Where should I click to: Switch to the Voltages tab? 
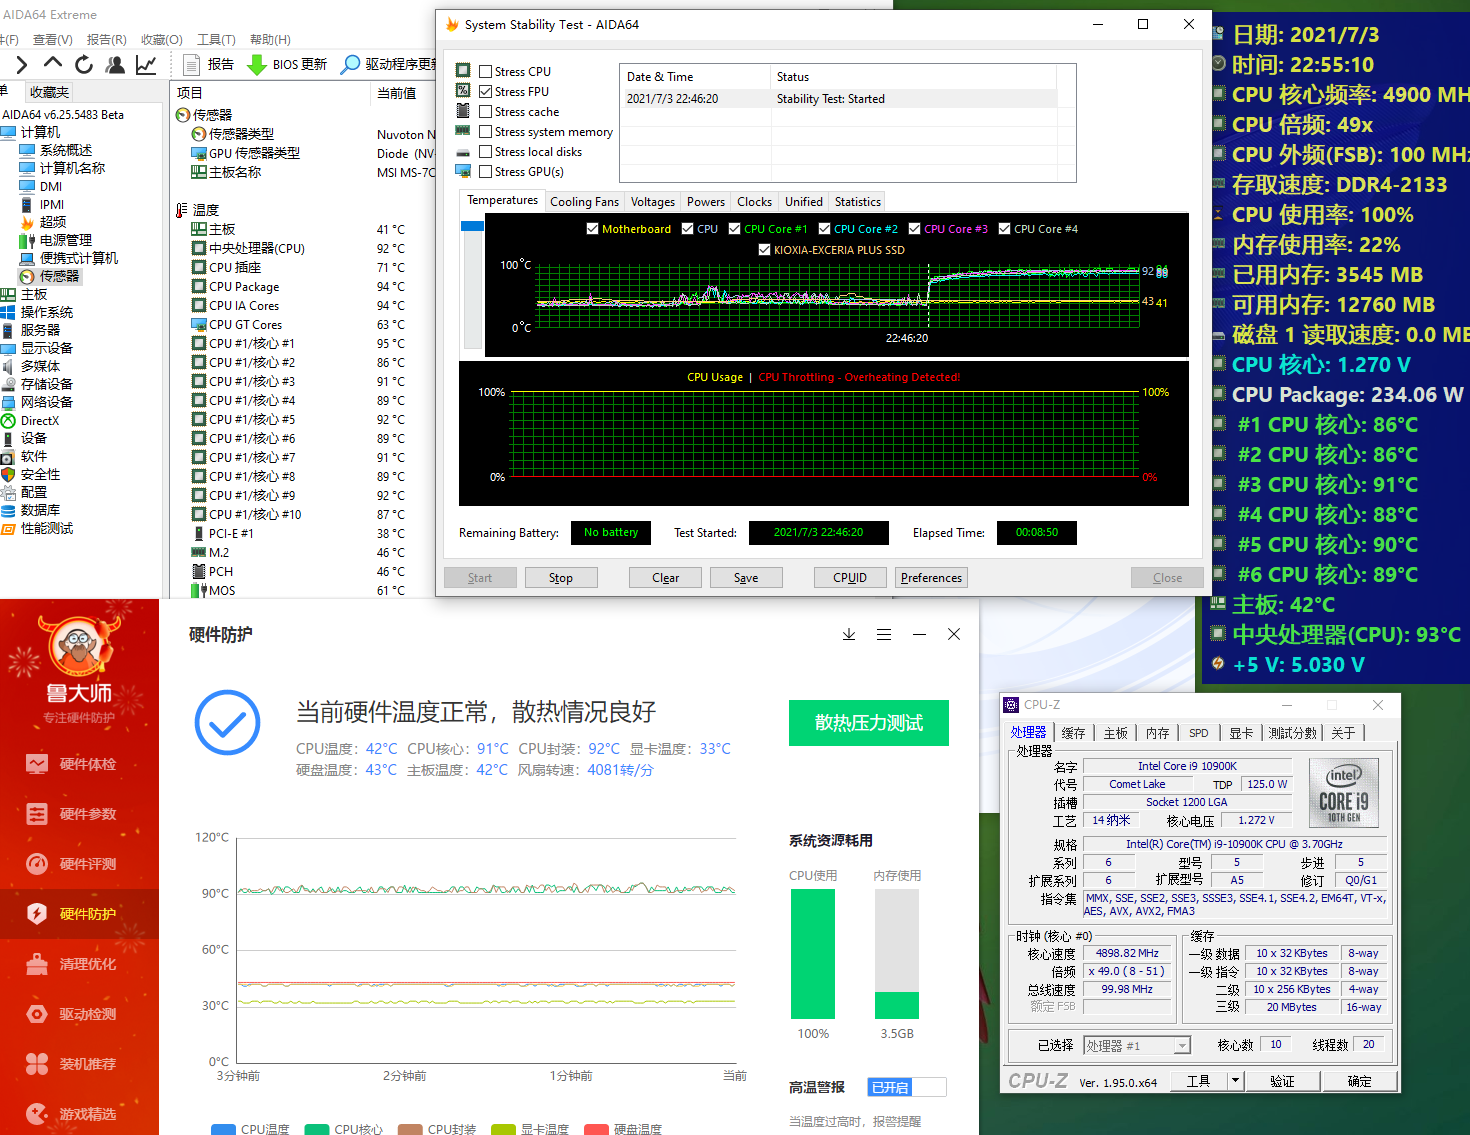[x=653, y=202]
